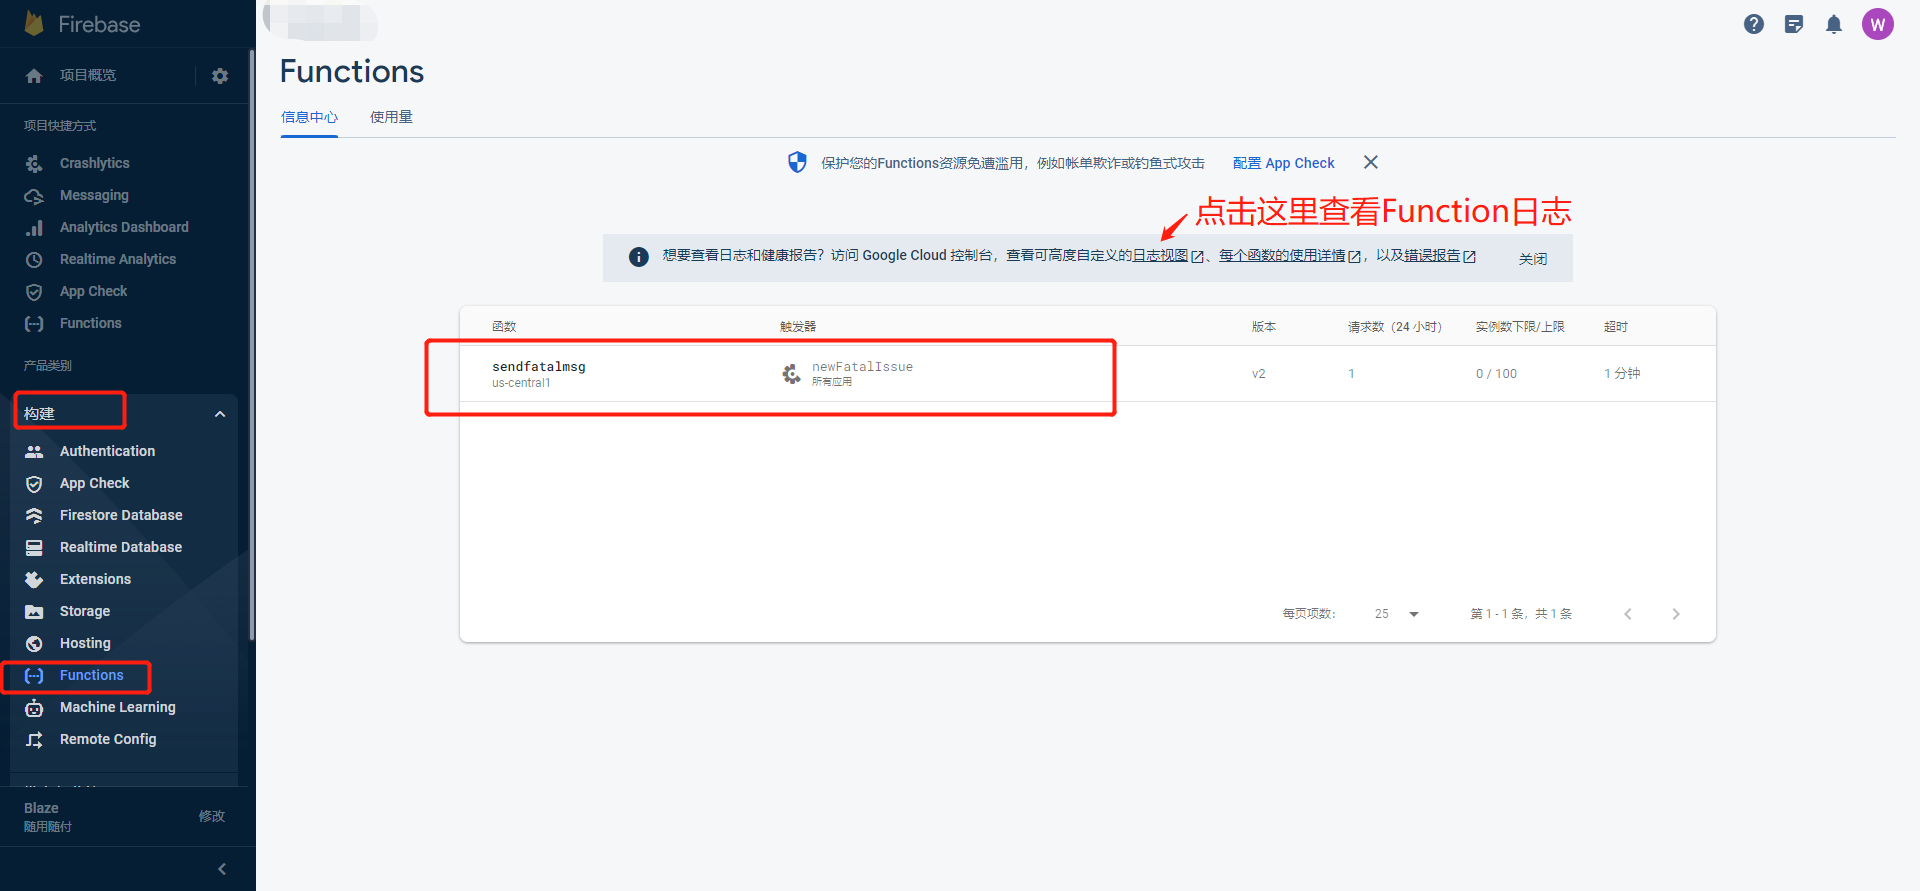Image resolution: width=1920 pixels, height=891 pixels.
Task: Collapse the 构建 category section
Action: pos(220,414)
